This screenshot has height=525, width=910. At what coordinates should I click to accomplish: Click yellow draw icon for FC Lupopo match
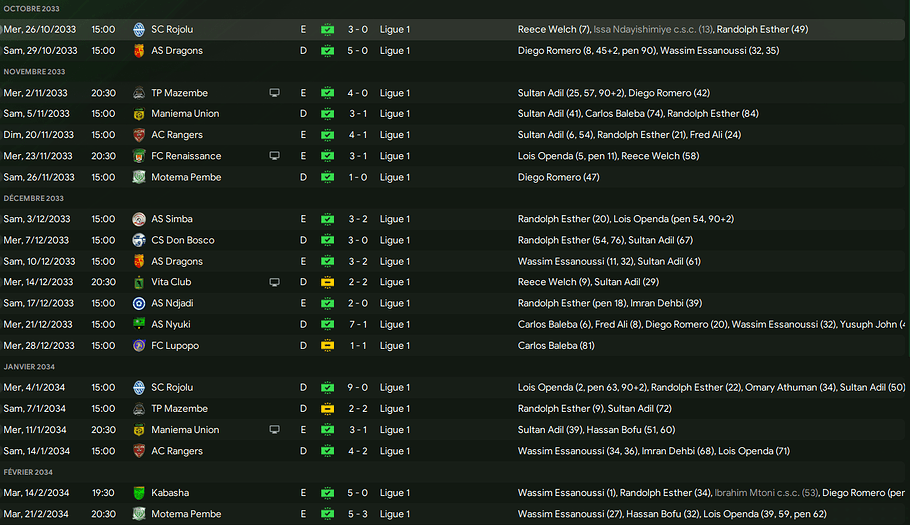click(x=327, y=346)
